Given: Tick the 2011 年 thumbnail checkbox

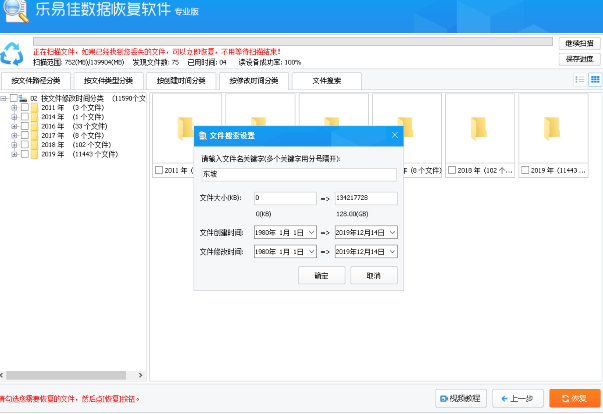Looking at the screenshot, I should point(159,170).
